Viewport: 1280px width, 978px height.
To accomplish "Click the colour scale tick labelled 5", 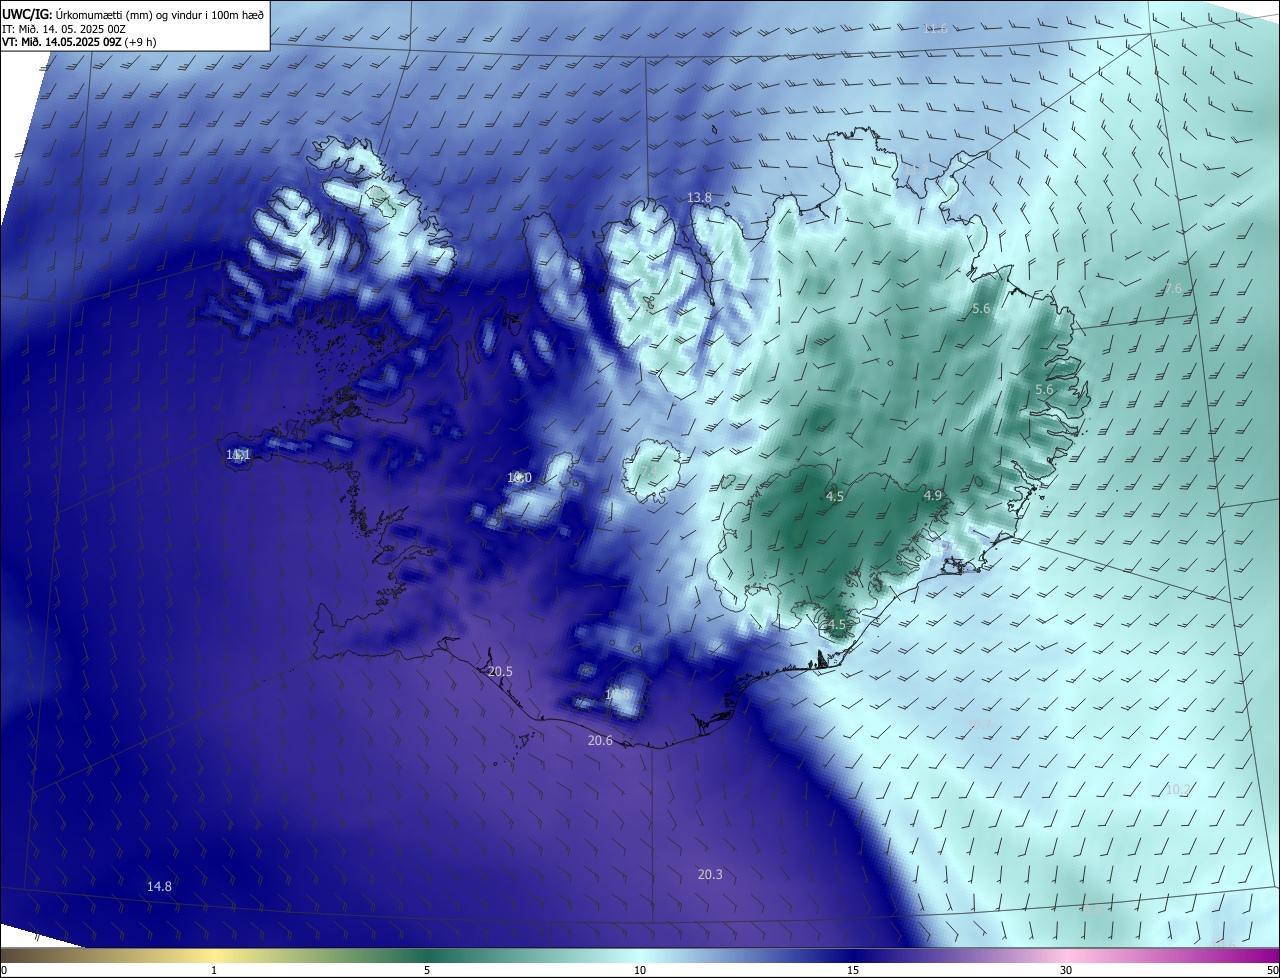I will coord(427,971).
